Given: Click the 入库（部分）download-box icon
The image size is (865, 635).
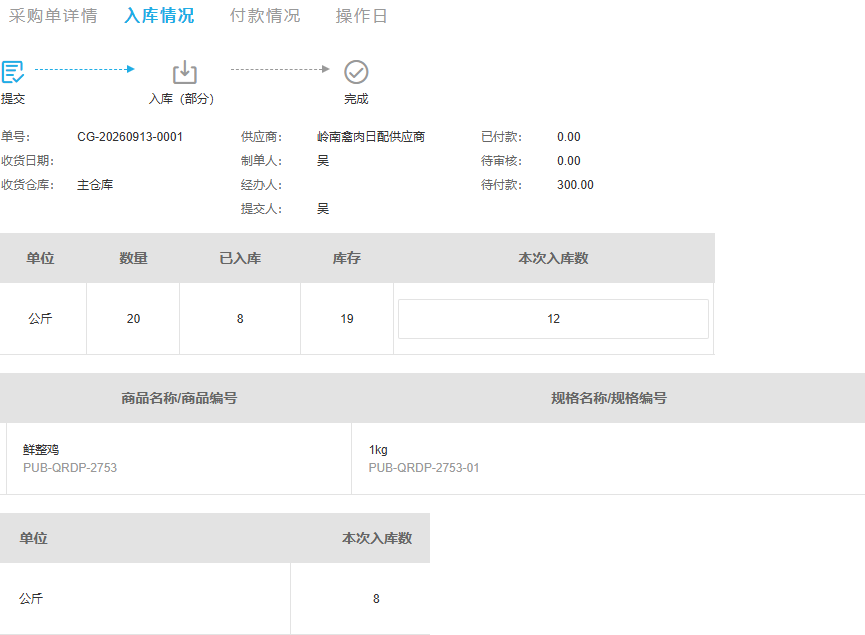Looking at the screenshot, I should (184, 72).
